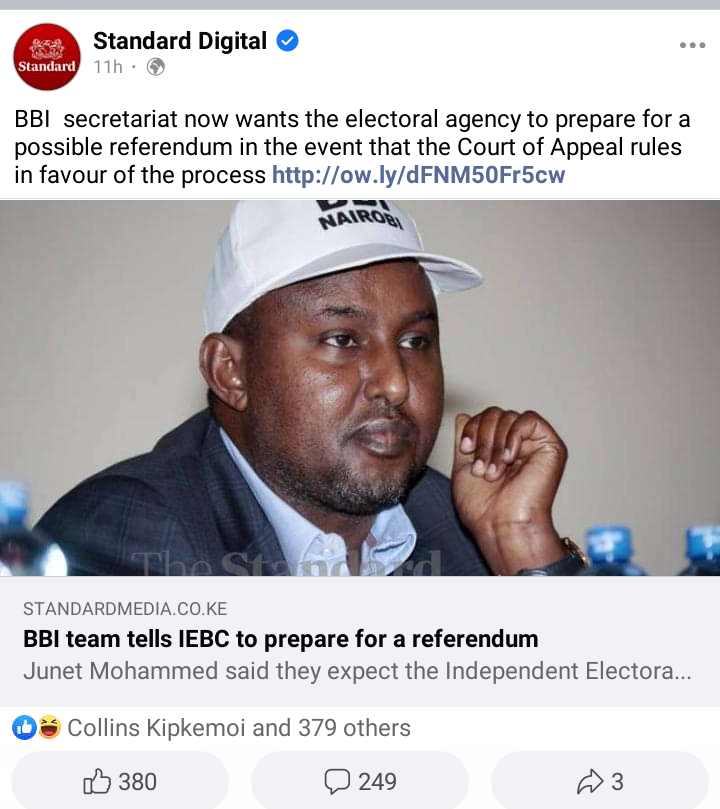Click the thumbs-up icon next to 380
The width and height of the screenshot is (720, 809).
[x=97, y=781]
